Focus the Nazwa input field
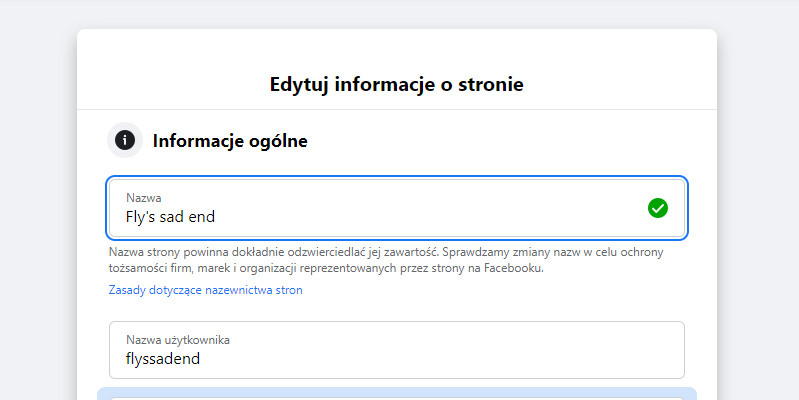The height and width of the screenshot is (400, 799). point(397,208)
